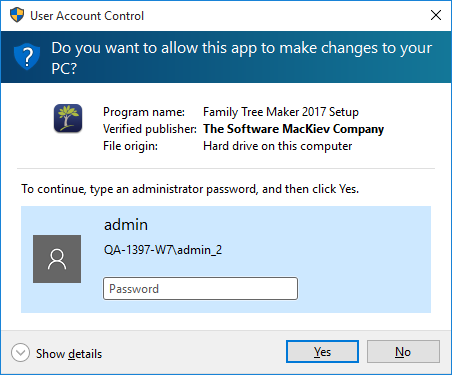The image size is (453, 376).
Task: Click the blue admin credential tile
Action: point(226,260)
